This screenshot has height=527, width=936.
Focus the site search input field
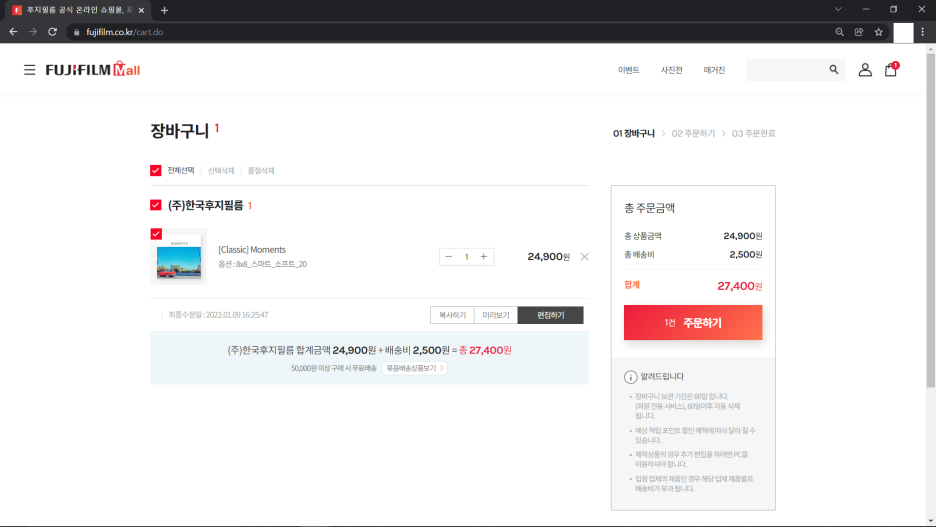point(787,70)
